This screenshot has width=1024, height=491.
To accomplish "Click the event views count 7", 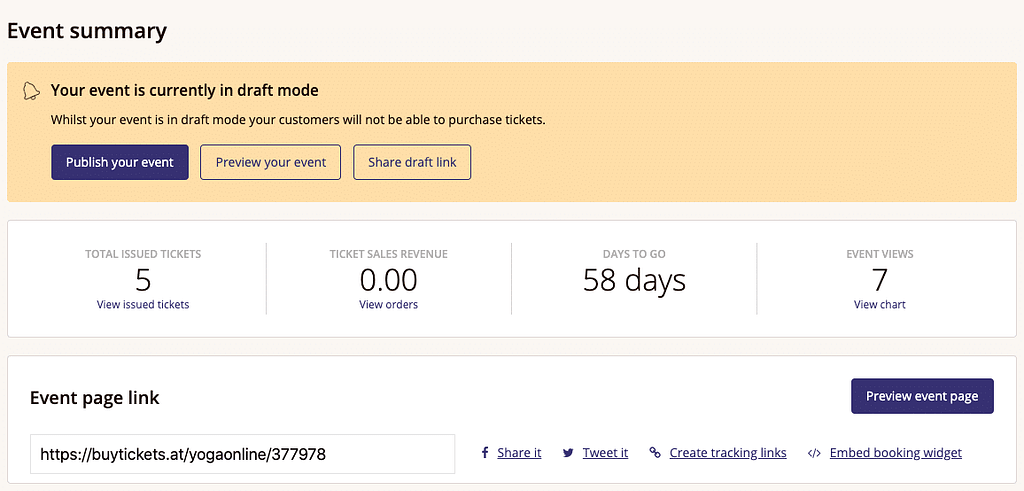I will pos(880,280).
